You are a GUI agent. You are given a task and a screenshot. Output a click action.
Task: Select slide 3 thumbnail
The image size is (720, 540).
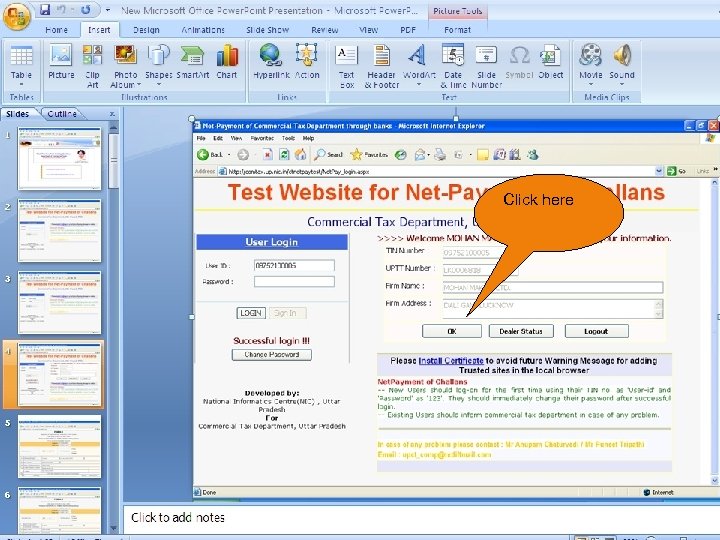[59, 303]
